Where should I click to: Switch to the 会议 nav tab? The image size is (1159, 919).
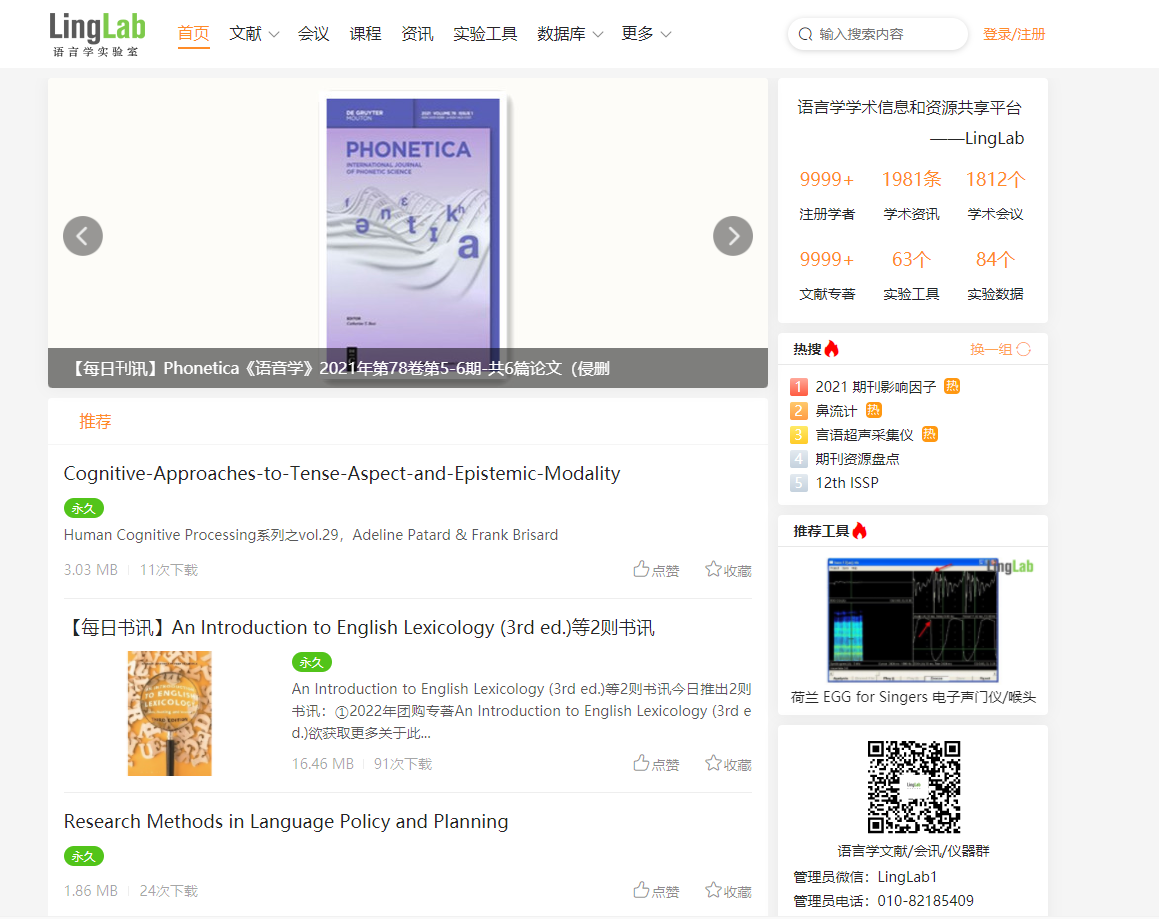click(x=313, y=34)
